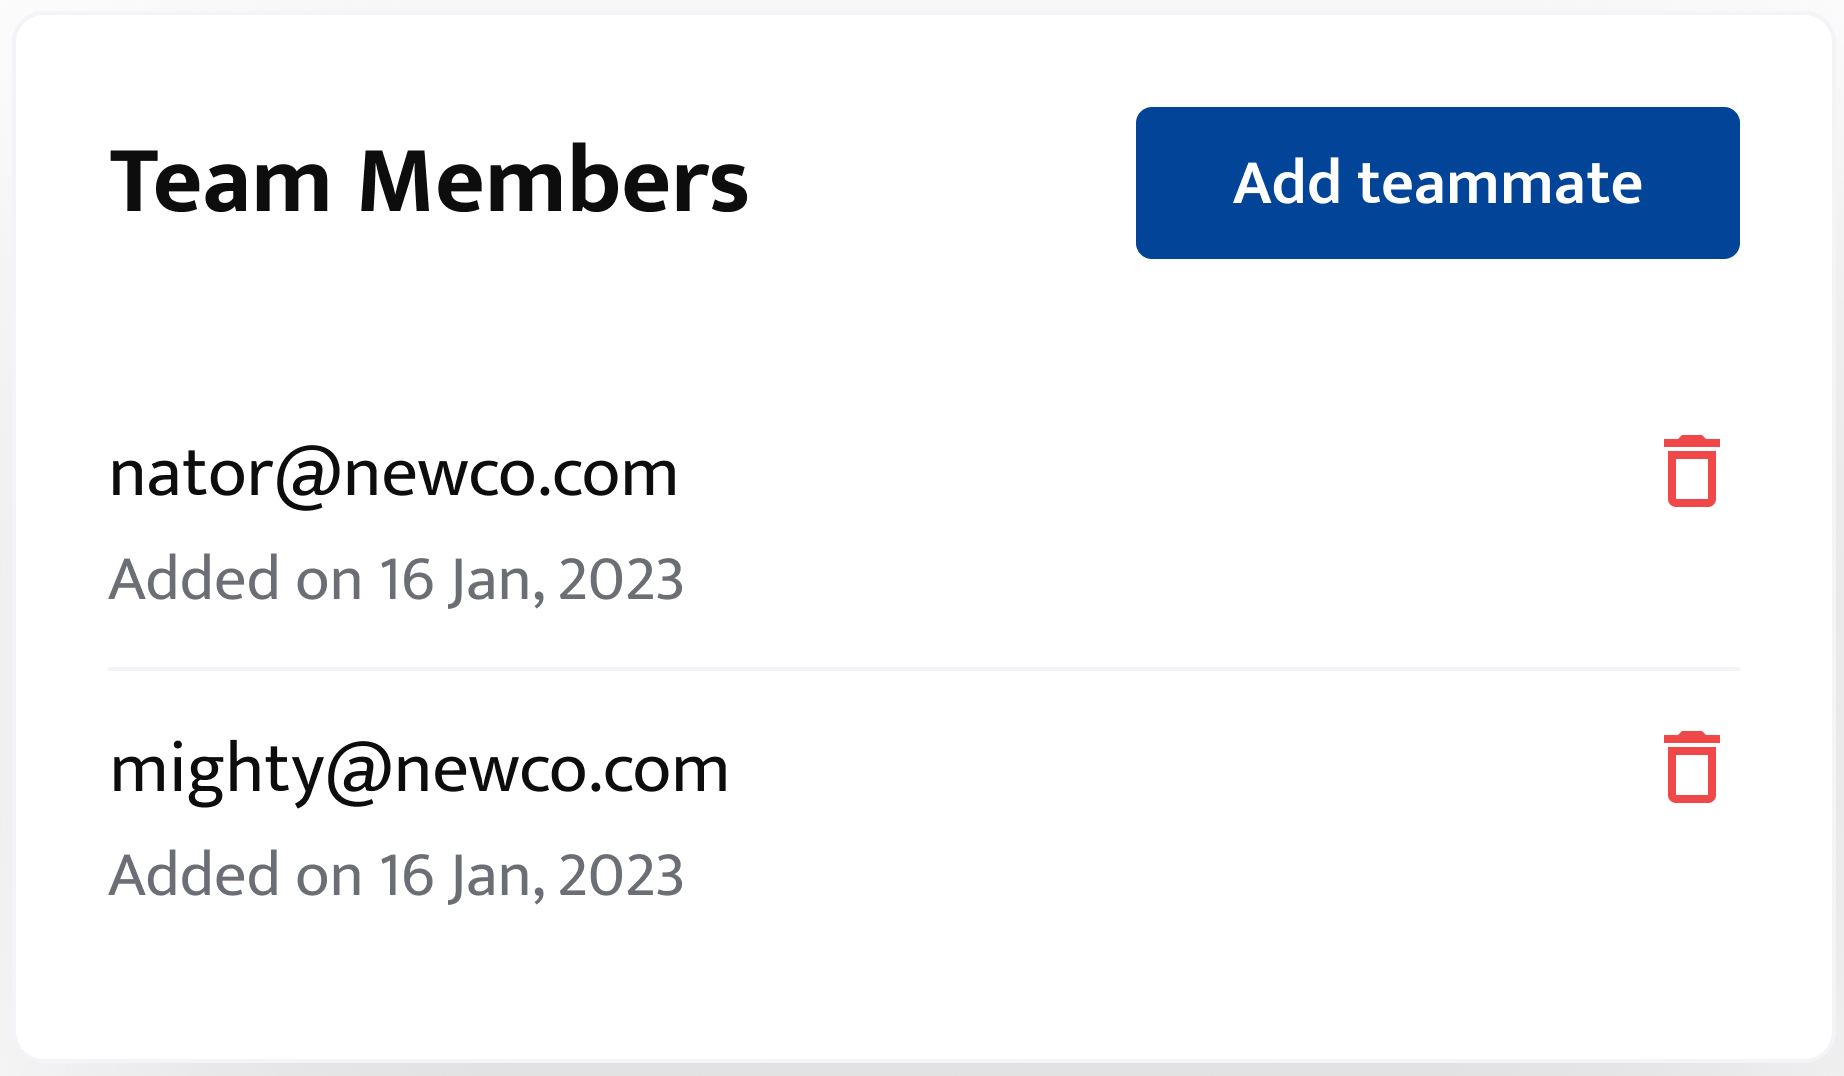Click the divider line between team members
Viewport: 1844px width, 1076px height.
923,668
